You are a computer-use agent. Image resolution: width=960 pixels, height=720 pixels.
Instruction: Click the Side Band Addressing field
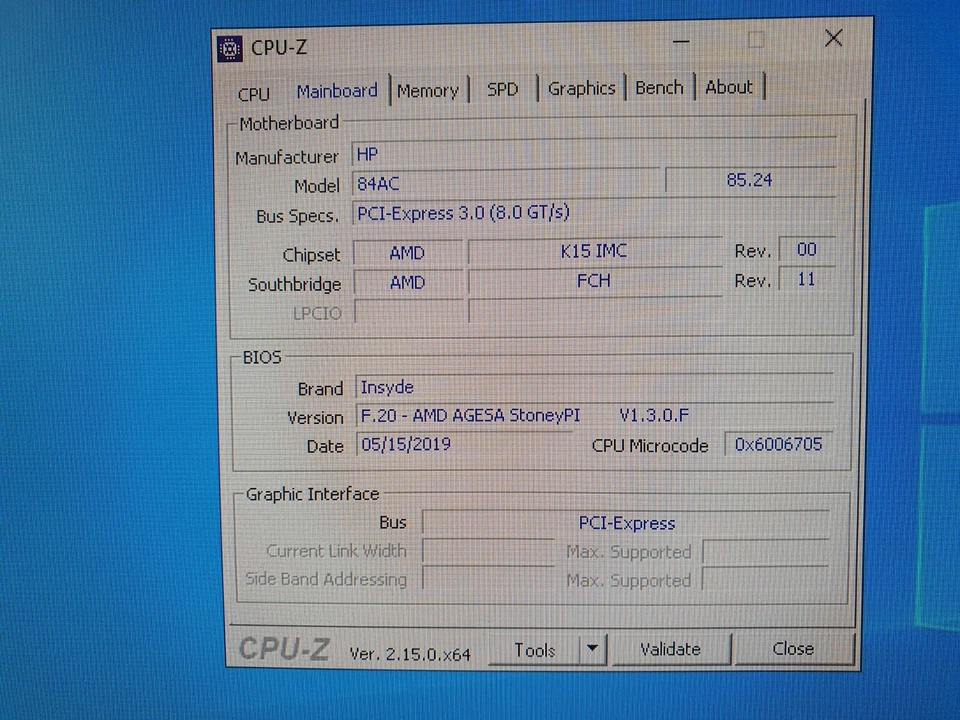tap(489, 579)
